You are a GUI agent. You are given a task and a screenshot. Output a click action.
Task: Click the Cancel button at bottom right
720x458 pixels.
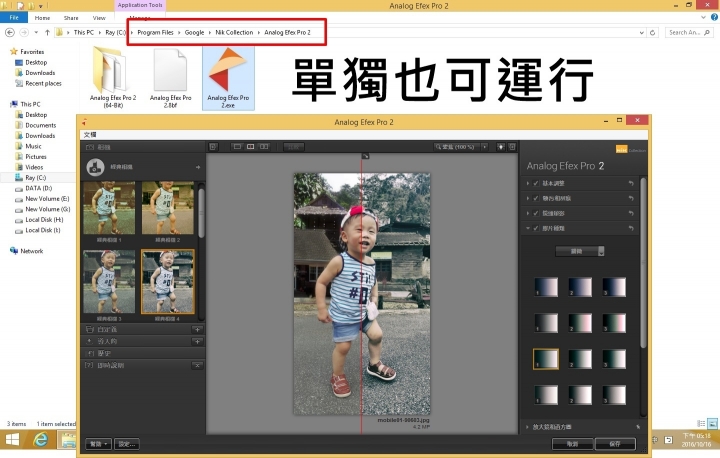[x=572, y=444]
